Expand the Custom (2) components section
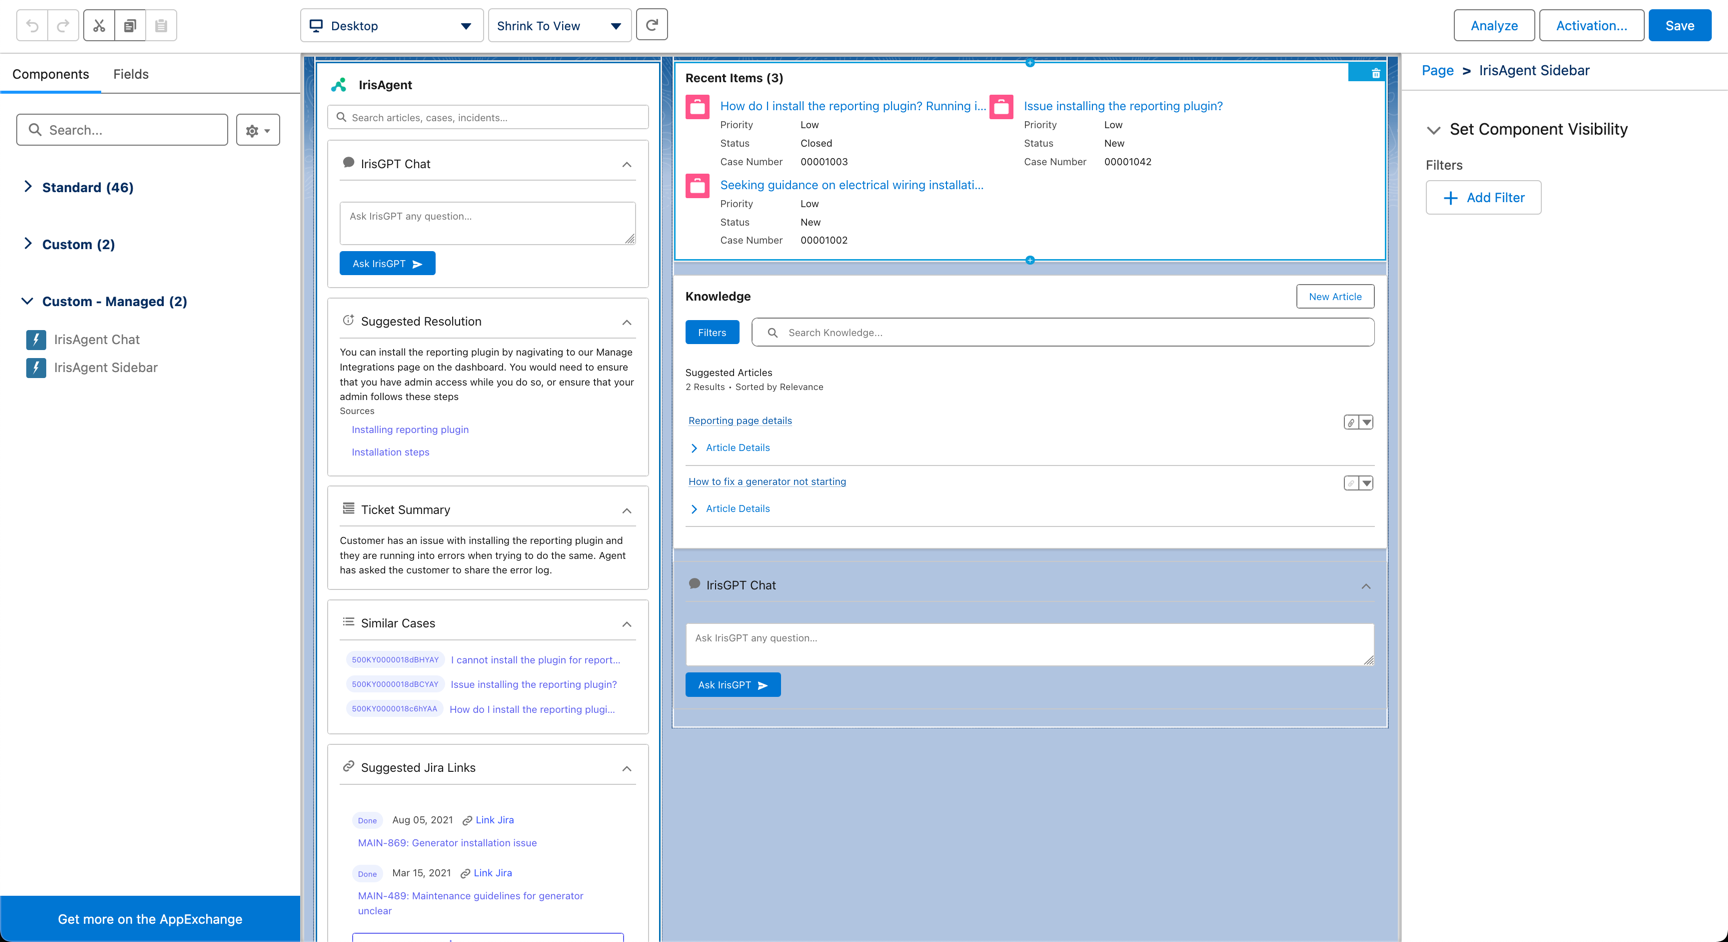Screen dimensions: 1728x942 coord(28,244)
